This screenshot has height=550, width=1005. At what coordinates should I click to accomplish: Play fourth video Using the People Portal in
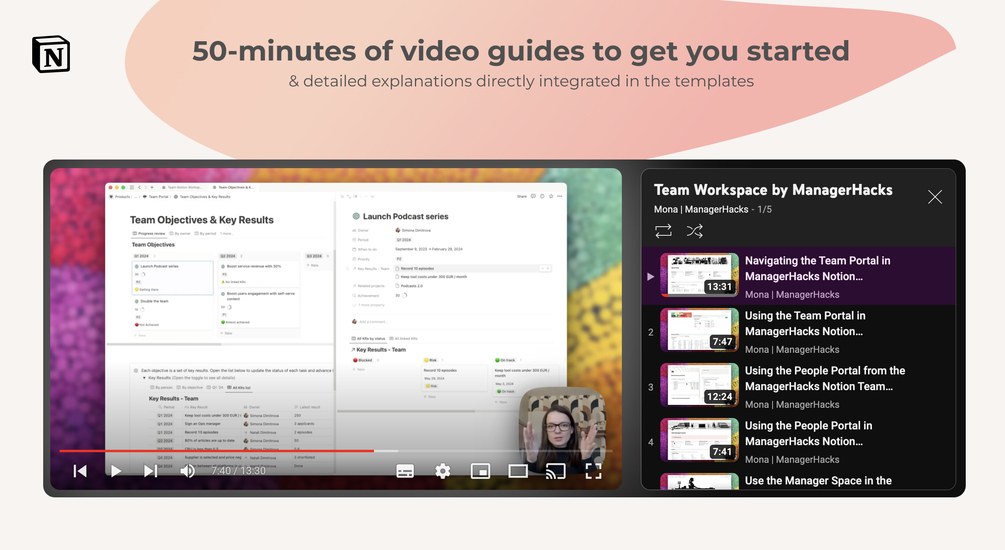click(808, 434)
